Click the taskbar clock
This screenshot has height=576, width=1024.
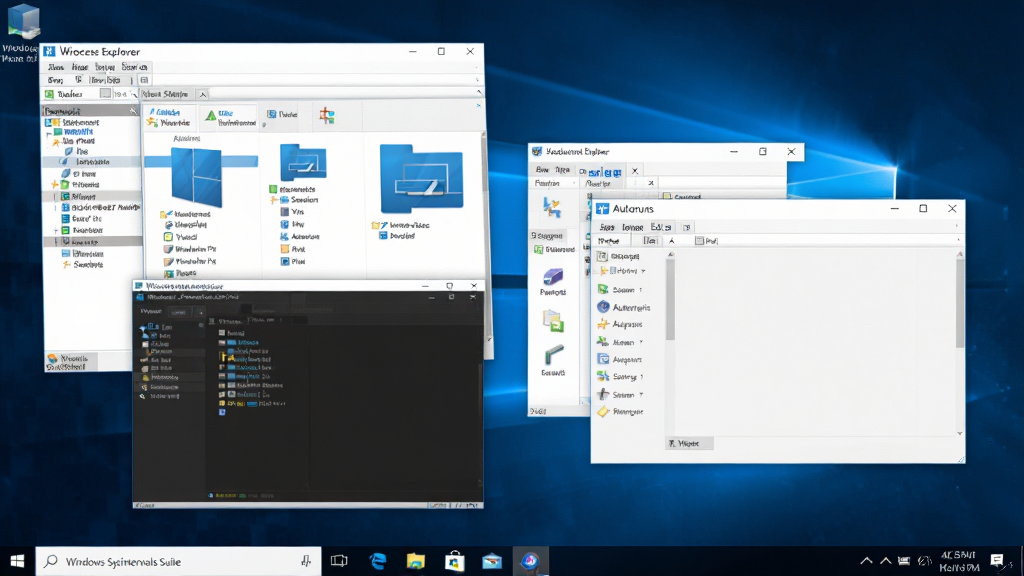[959, 561]
